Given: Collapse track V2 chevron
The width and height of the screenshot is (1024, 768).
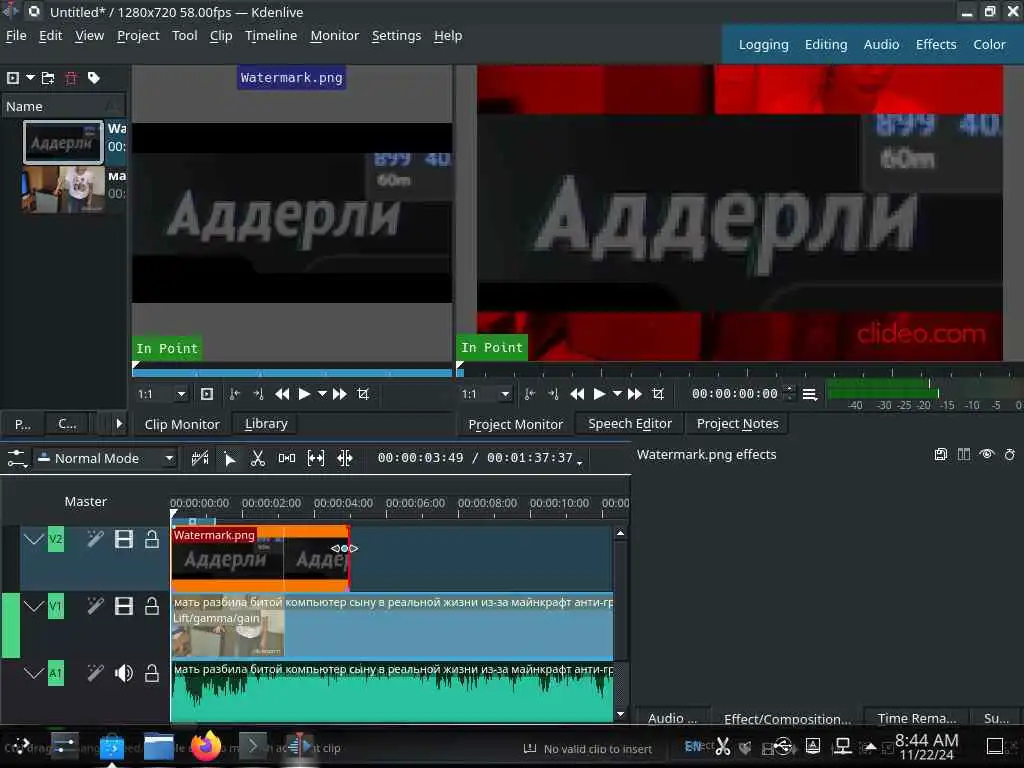Looking at the screenshot, I should [34, 539].
